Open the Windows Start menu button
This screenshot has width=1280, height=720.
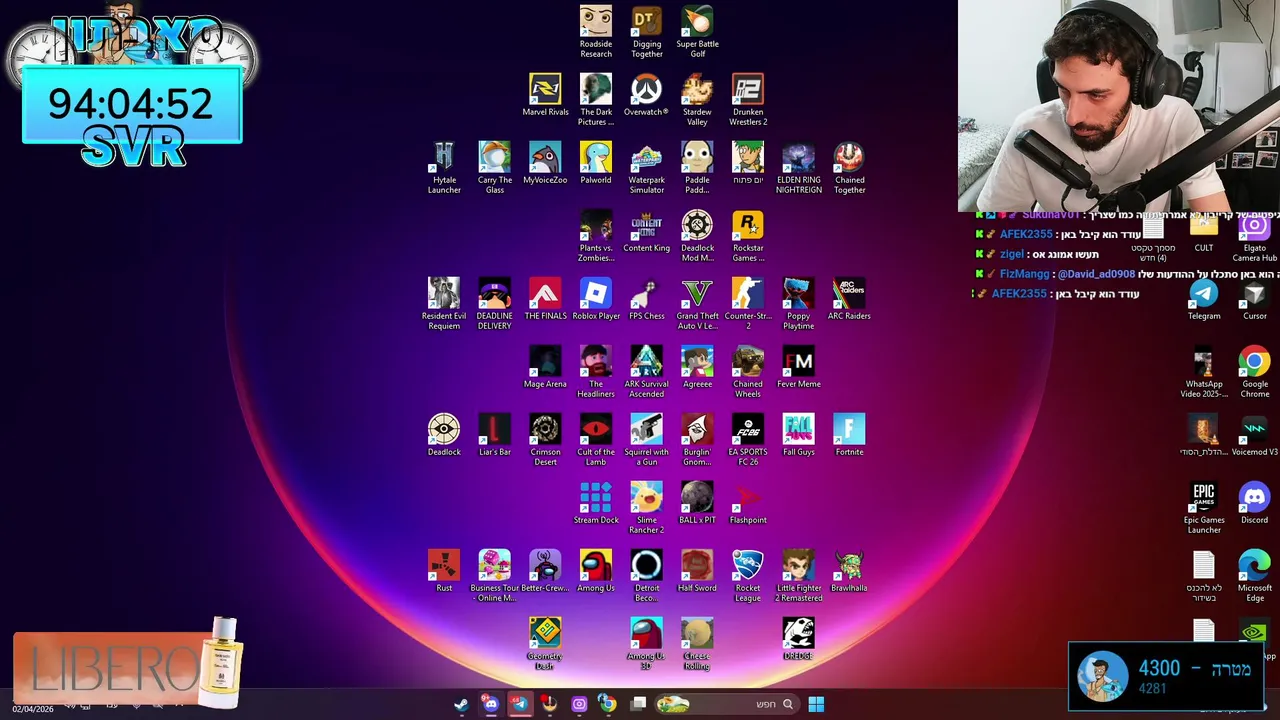pos(816,704)
